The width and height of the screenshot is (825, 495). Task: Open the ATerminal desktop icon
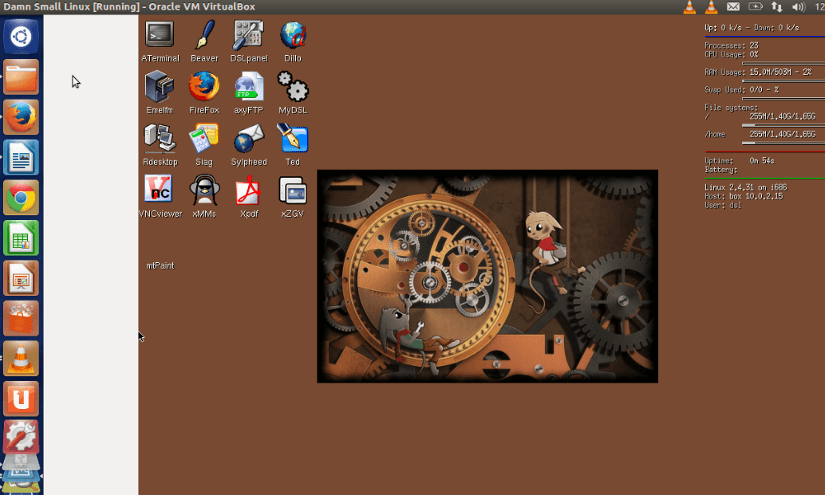pos(159,35)
